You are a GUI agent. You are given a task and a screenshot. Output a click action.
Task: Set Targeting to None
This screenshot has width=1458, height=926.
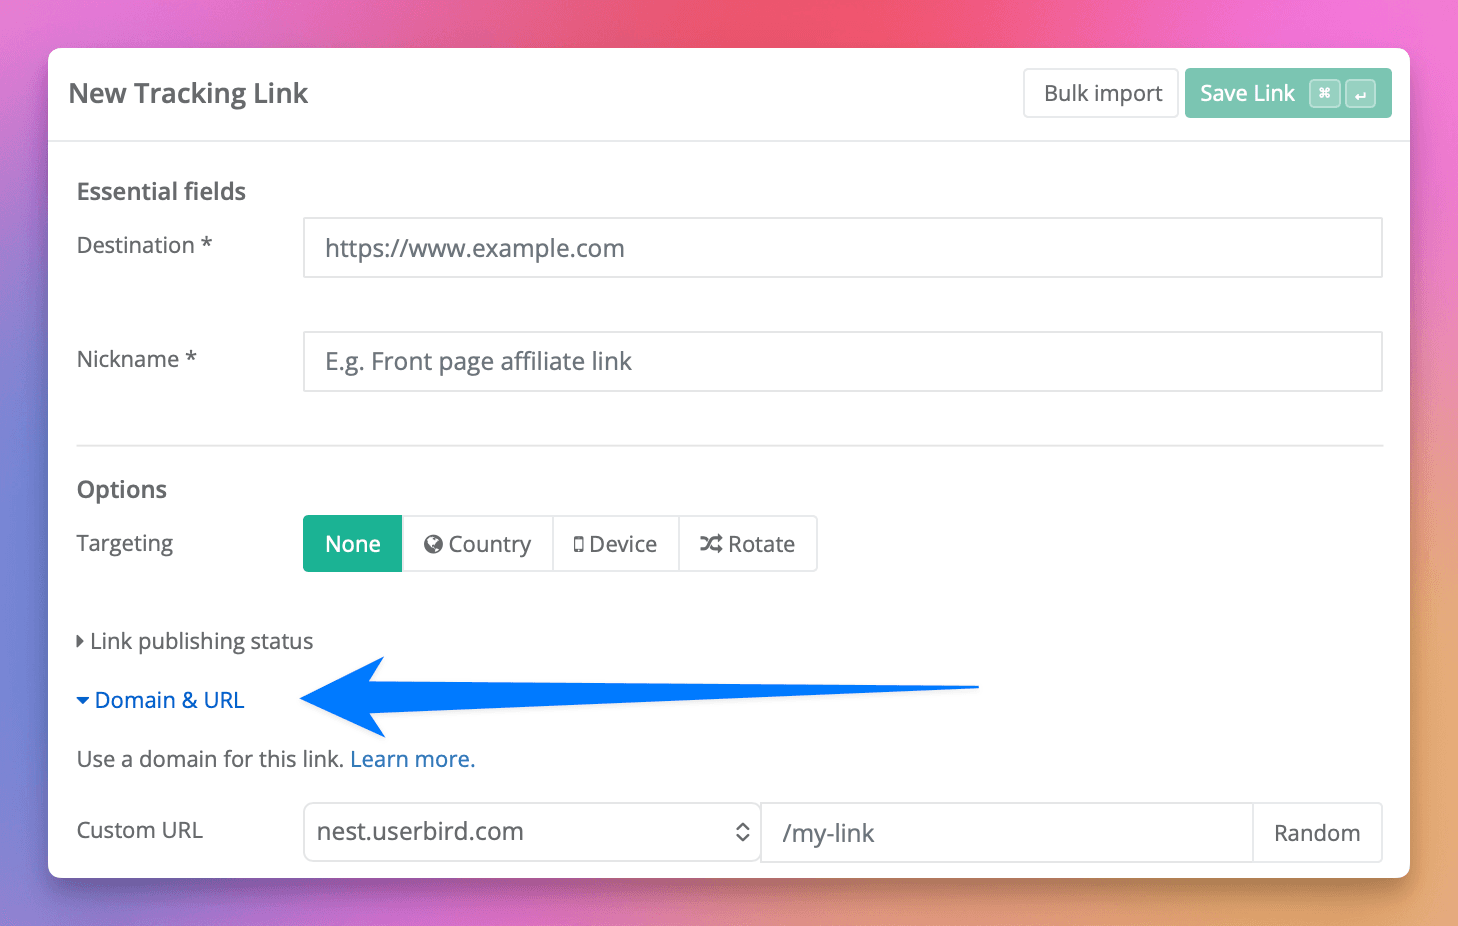(352, 543)
